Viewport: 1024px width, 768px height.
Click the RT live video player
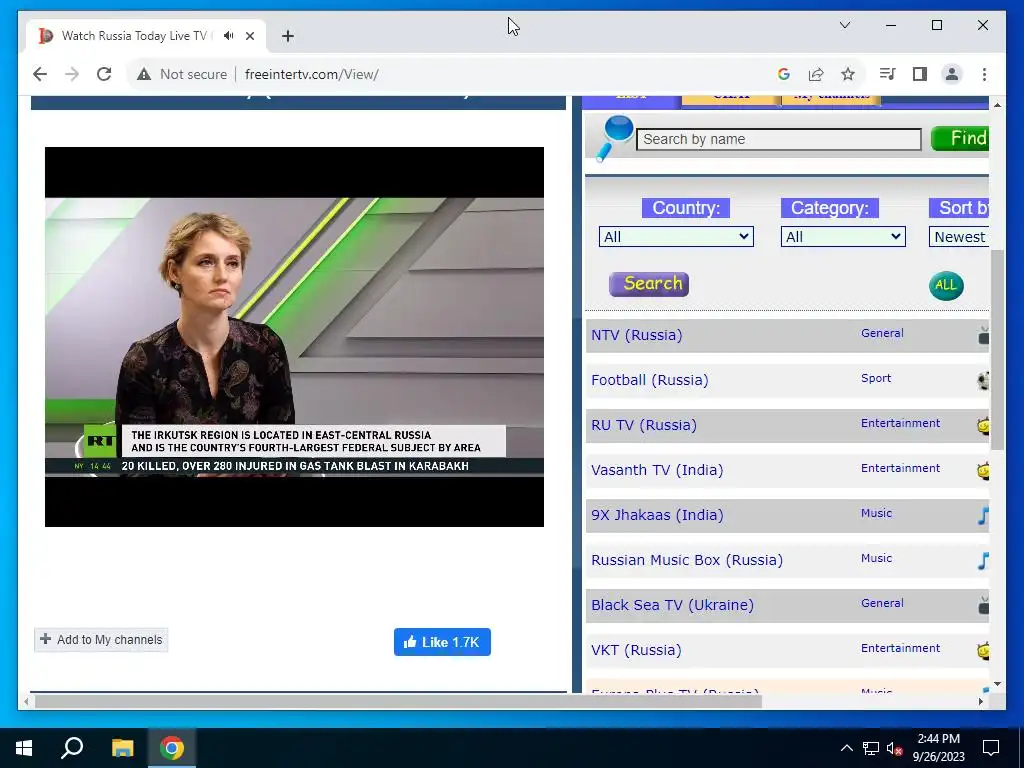click(294, 337)
